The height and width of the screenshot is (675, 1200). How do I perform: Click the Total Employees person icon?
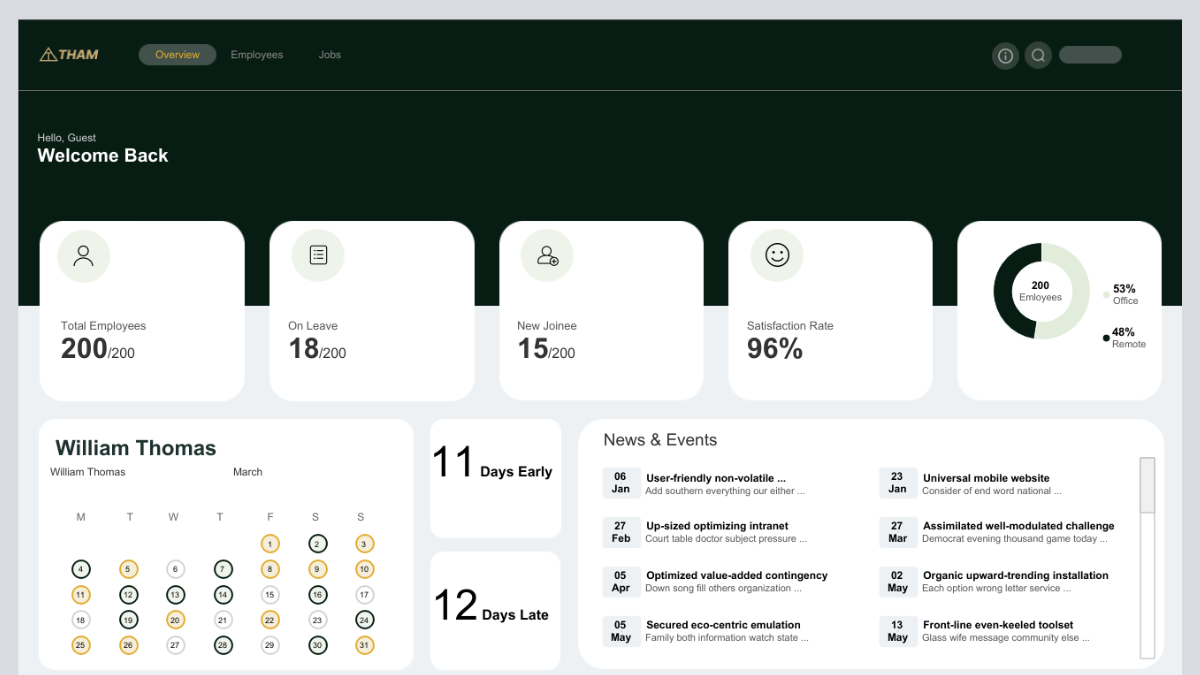[84, 256]
